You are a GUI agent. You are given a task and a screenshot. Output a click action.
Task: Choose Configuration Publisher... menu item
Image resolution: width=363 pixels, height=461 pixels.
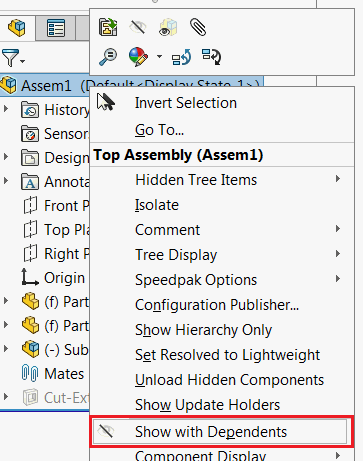tap(222, 305)
